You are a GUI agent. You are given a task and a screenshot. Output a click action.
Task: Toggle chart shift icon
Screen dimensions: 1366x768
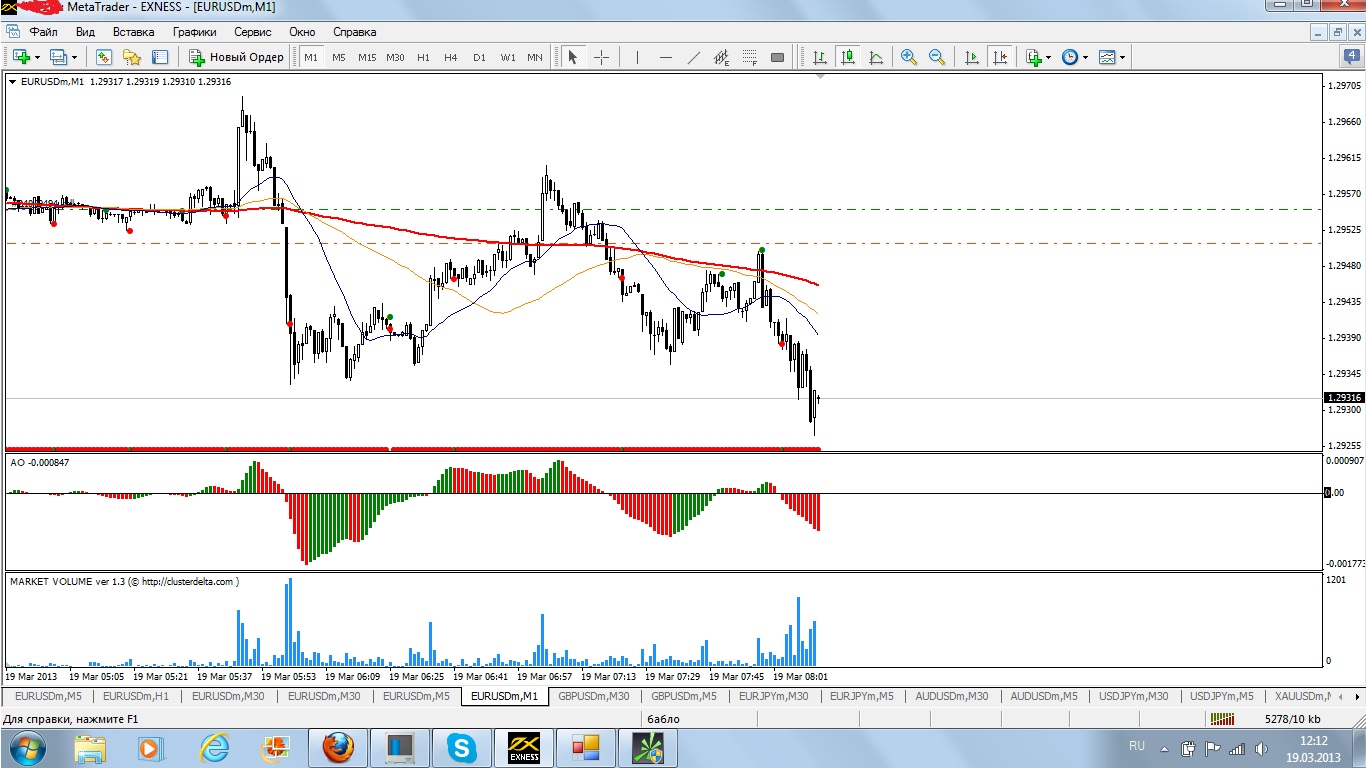[x=999, y=57]
